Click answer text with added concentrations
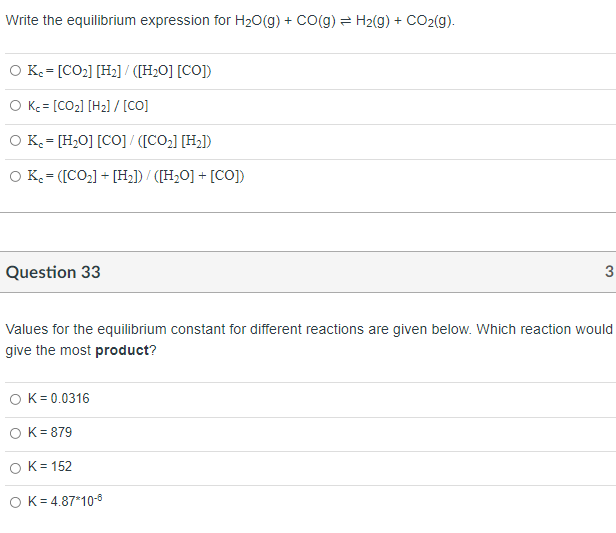The height and width of the screenshot is (533, 616). click(136, 176)
